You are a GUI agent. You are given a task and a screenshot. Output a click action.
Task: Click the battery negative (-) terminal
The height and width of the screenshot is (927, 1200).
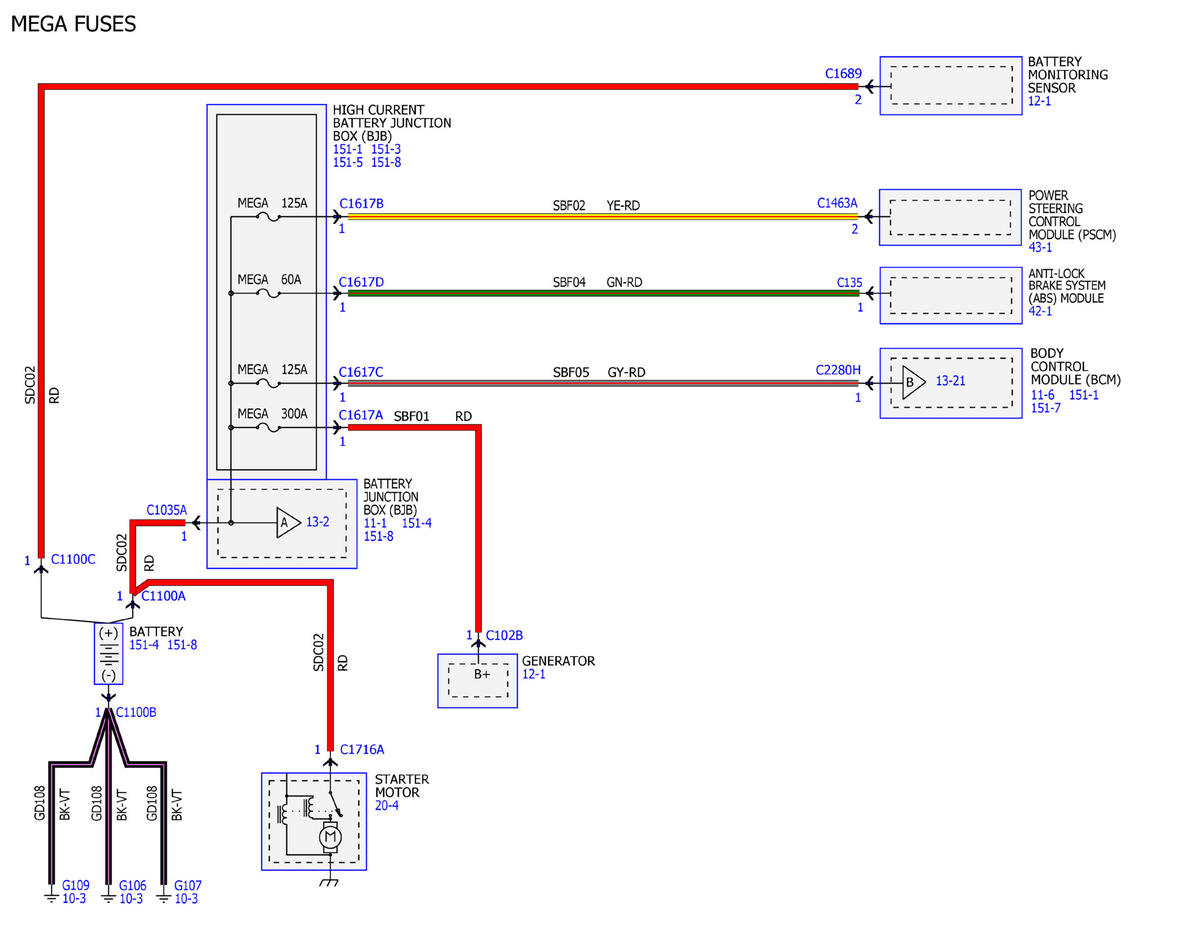[x=109, y=675]
